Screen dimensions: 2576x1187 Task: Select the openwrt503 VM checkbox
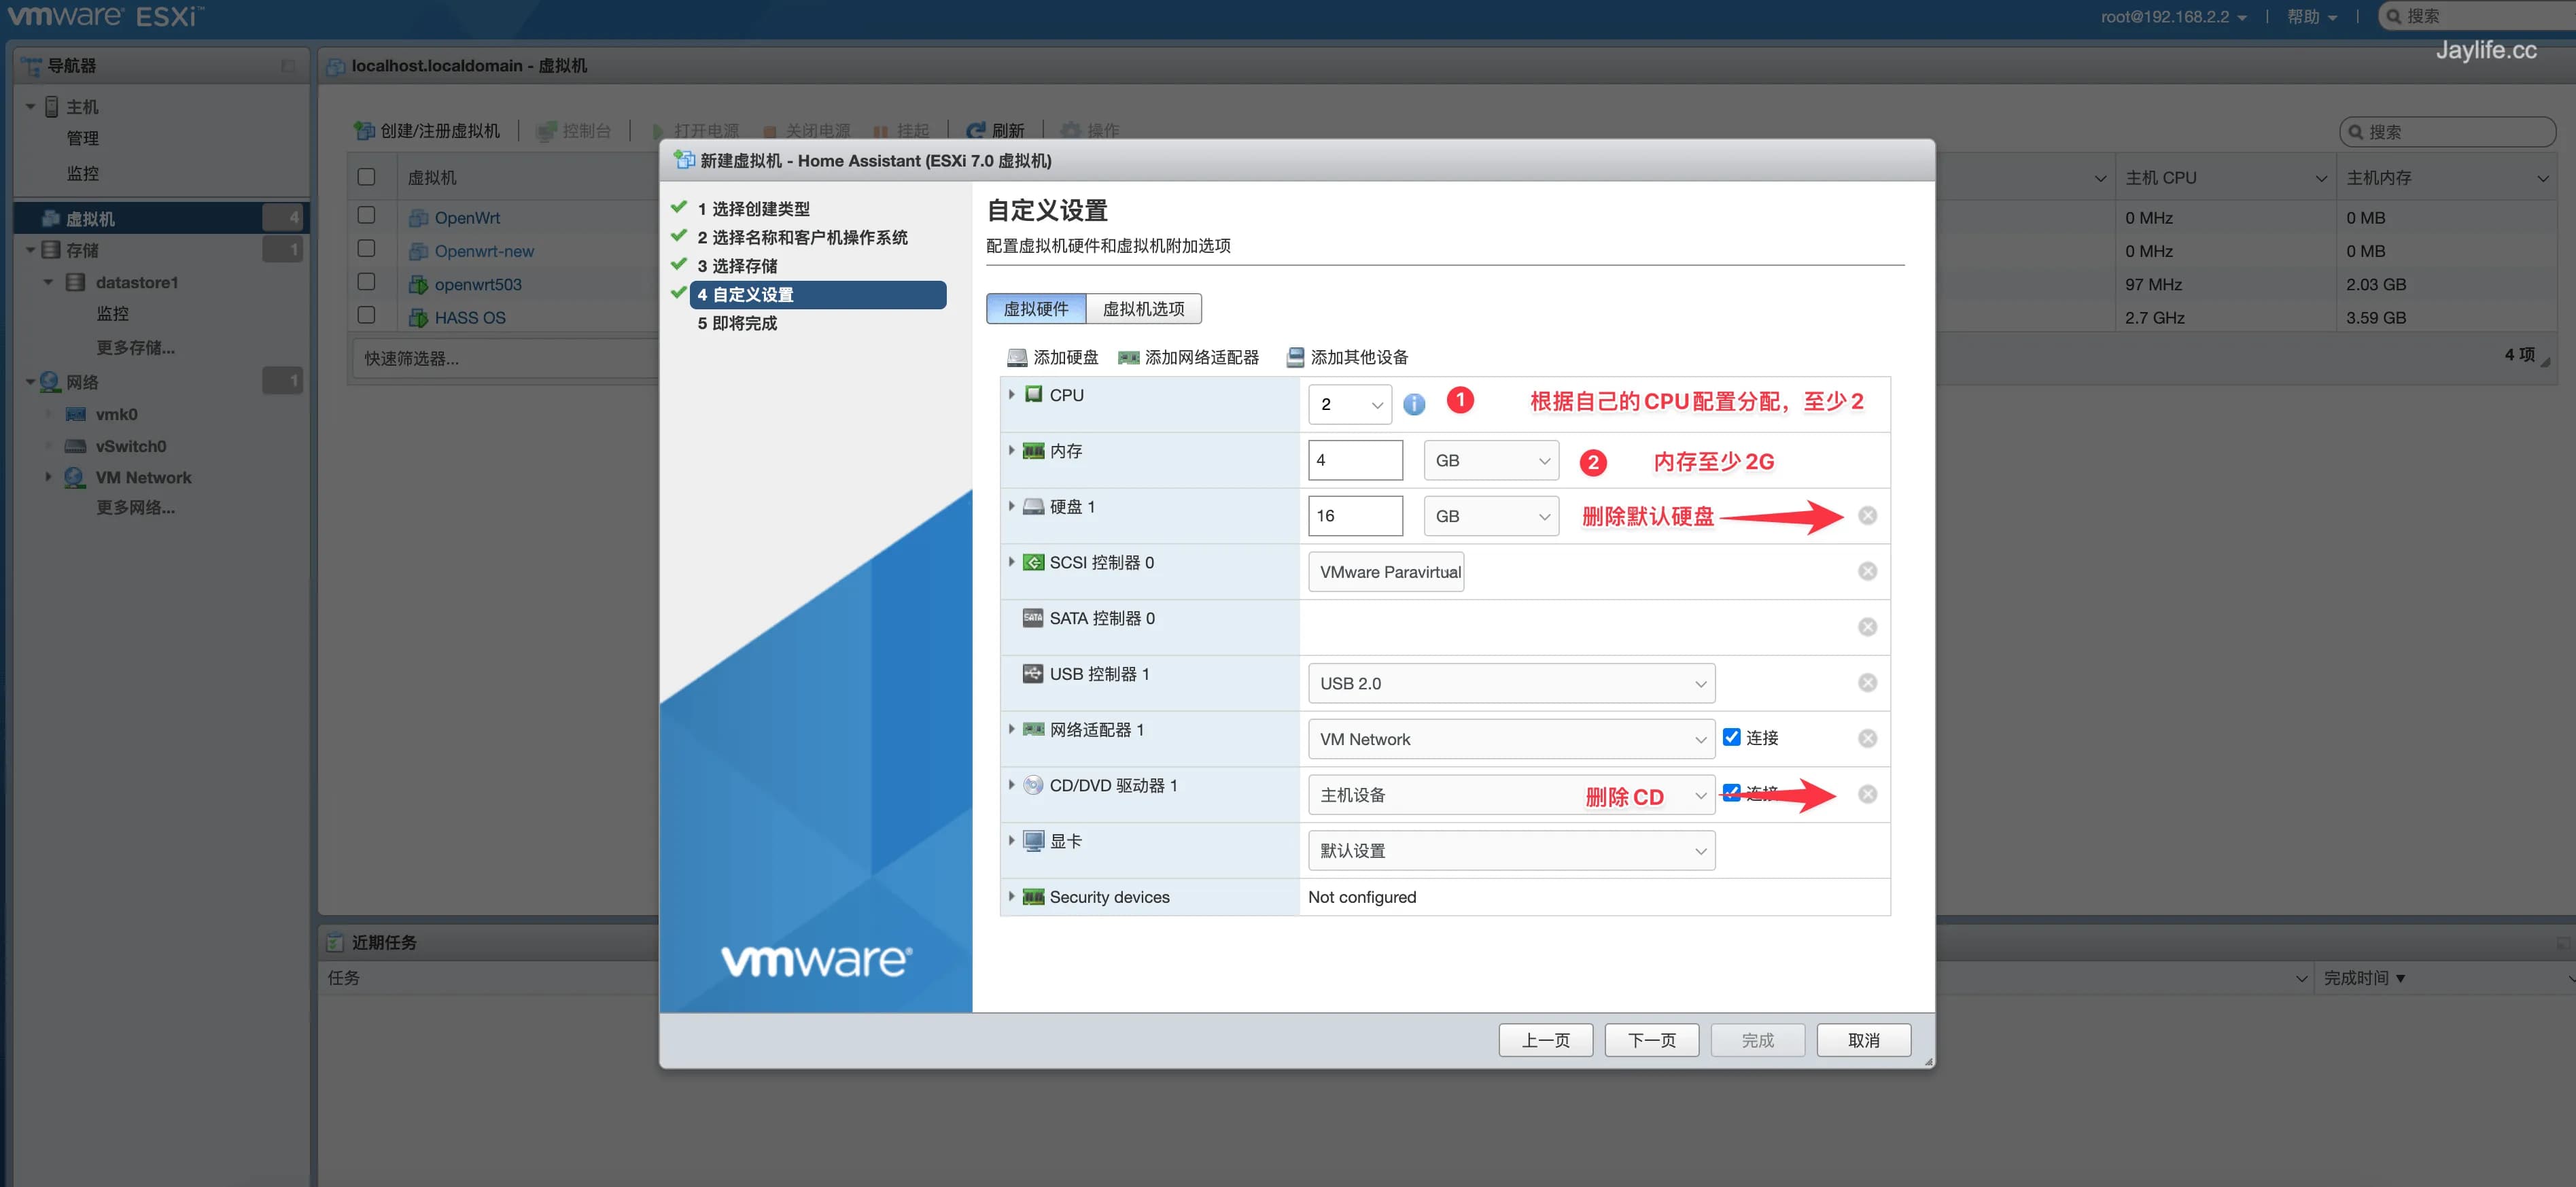pyautogui.click(x=366, y=283)
